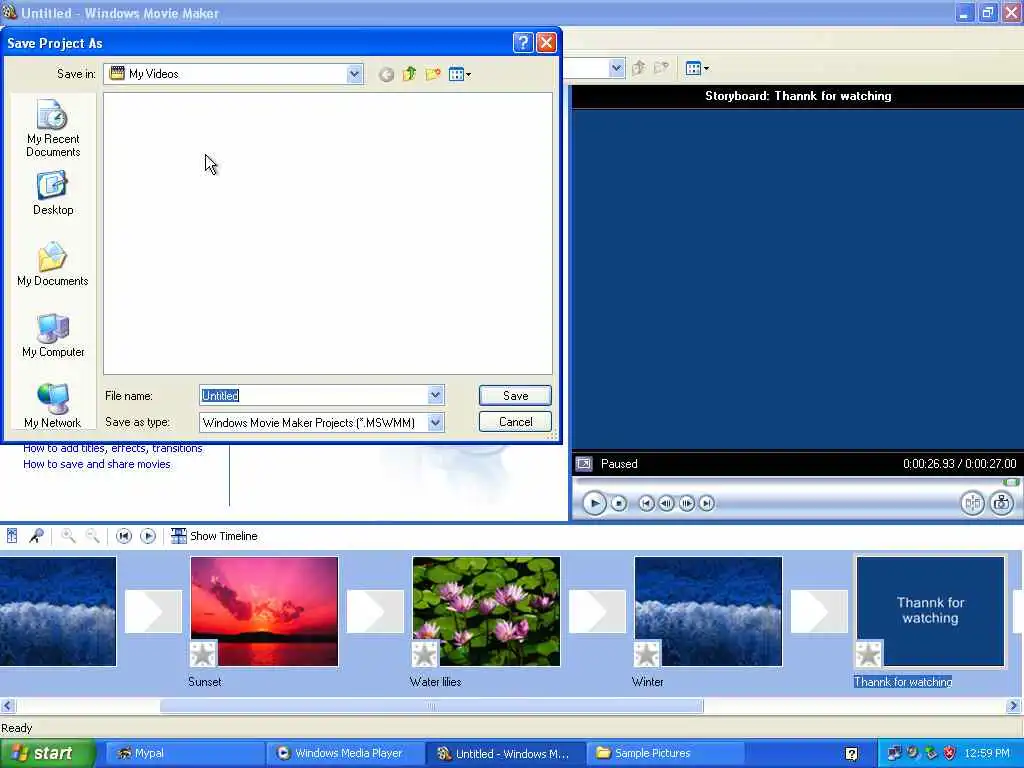This screenshot has width=1024, height=768.
Task: Click transition cell before Thannk for watching
Action: (819, 611)
